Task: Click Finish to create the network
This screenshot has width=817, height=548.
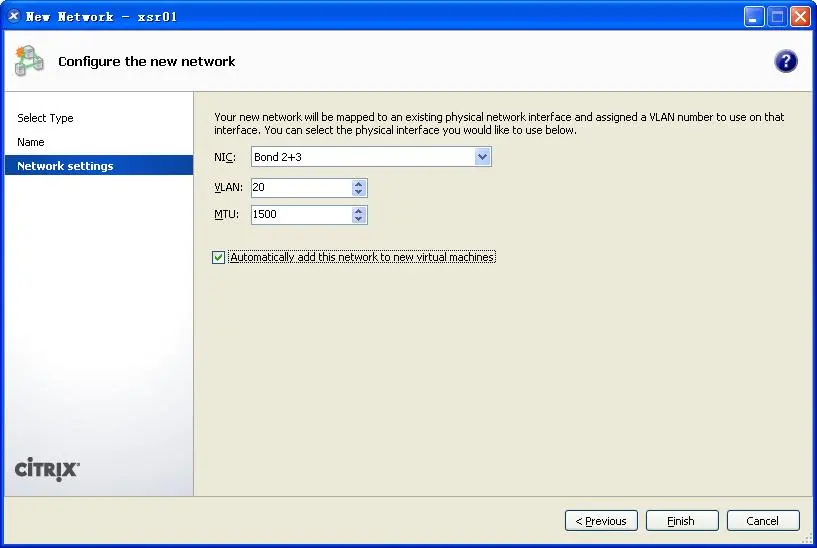Action: coord(682,521)
